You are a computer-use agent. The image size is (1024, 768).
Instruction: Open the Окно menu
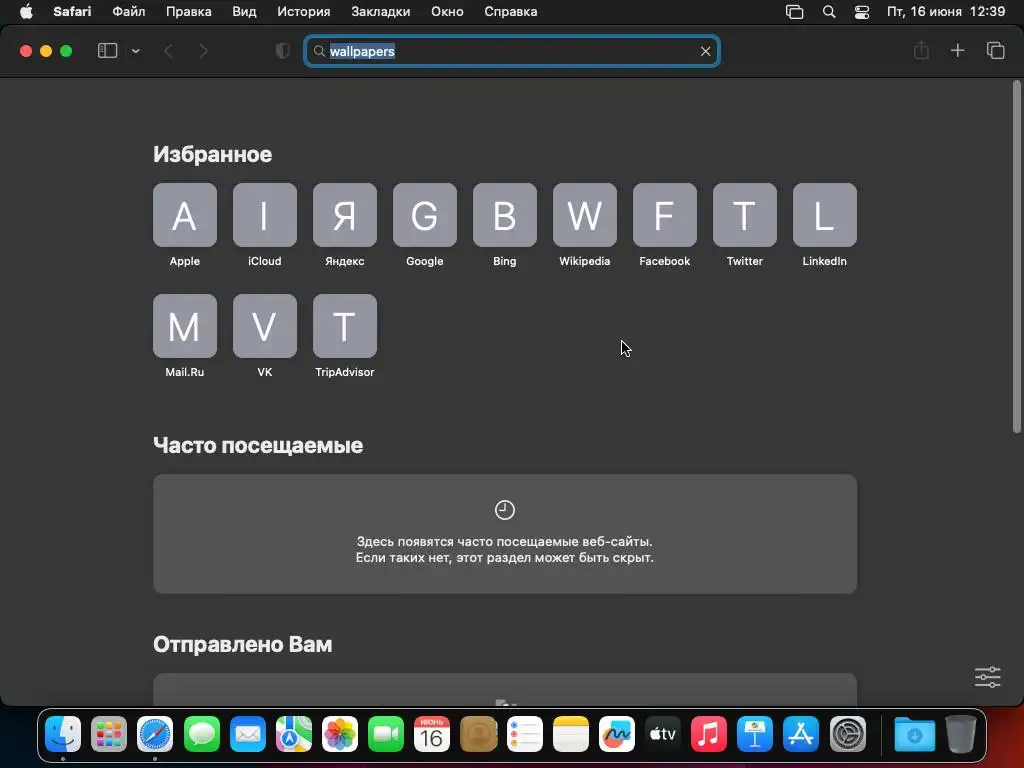point(447,12)
